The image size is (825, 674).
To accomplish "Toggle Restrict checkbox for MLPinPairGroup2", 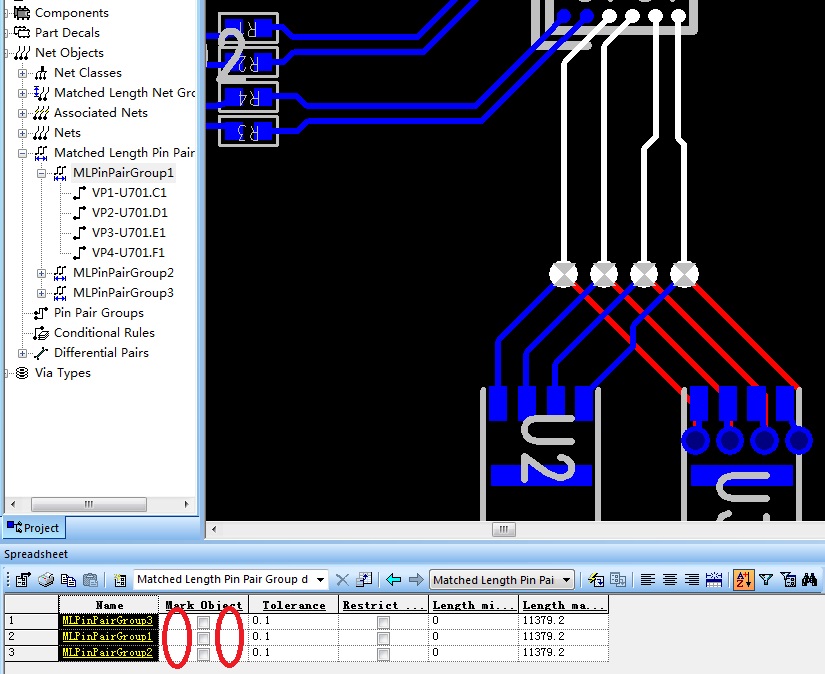I will (383, 653).
